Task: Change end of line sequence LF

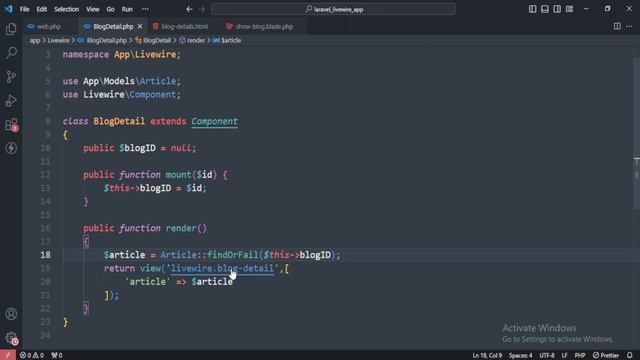Action: click(x=564, y=355)
